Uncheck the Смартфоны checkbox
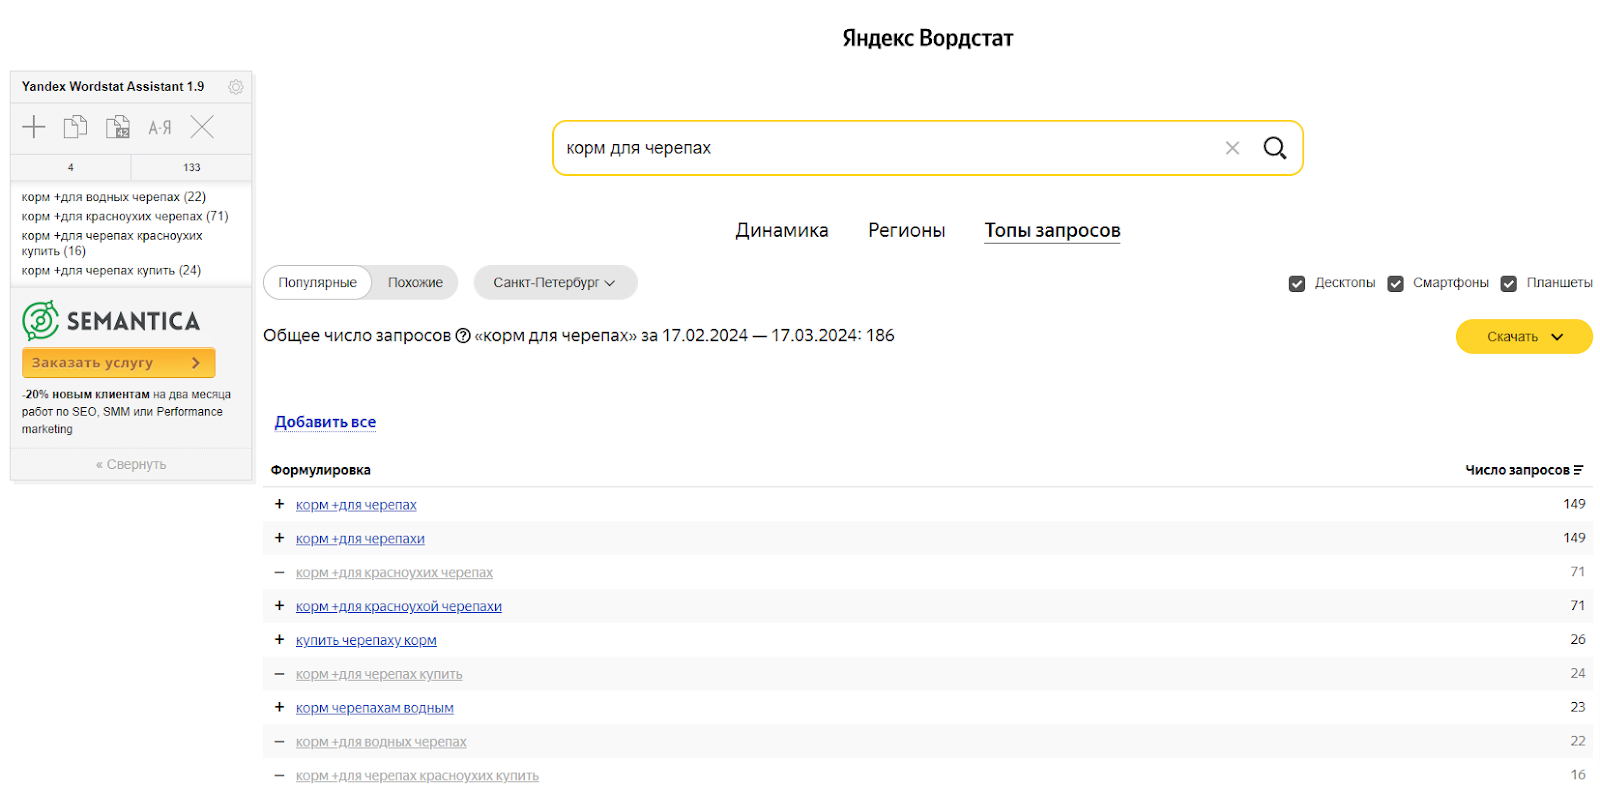The height and width of the screenshot is (790, 1600). (x=1396, y=284)
